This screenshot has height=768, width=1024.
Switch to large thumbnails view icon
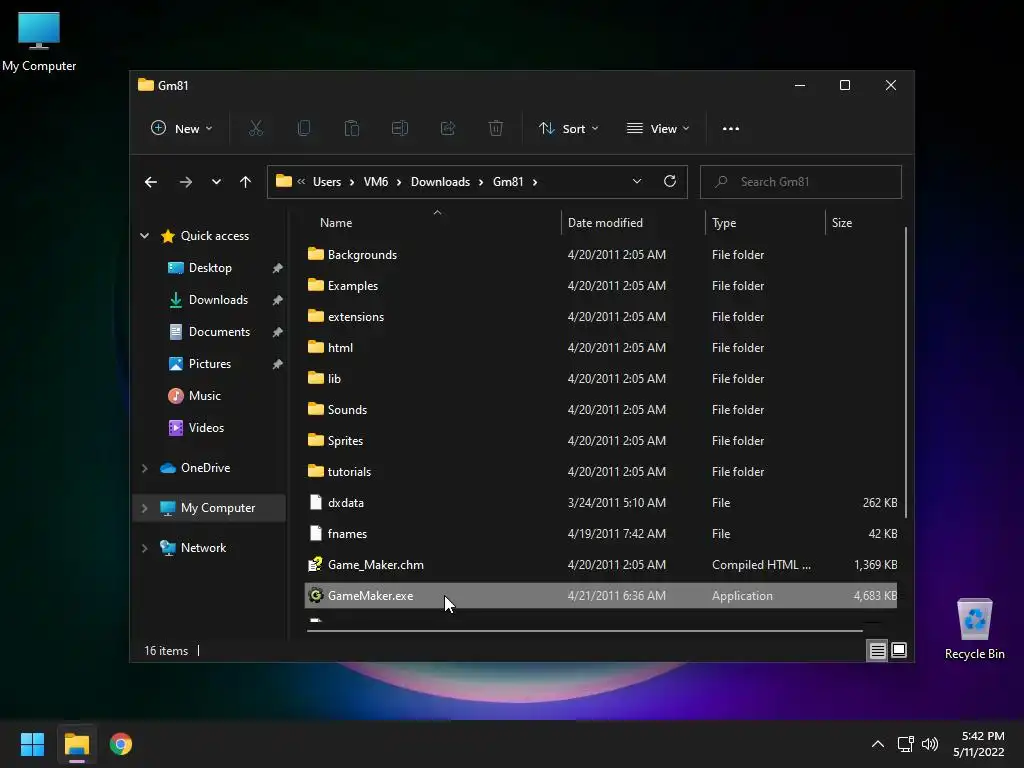pyautogui.click(x=899, y=650)
